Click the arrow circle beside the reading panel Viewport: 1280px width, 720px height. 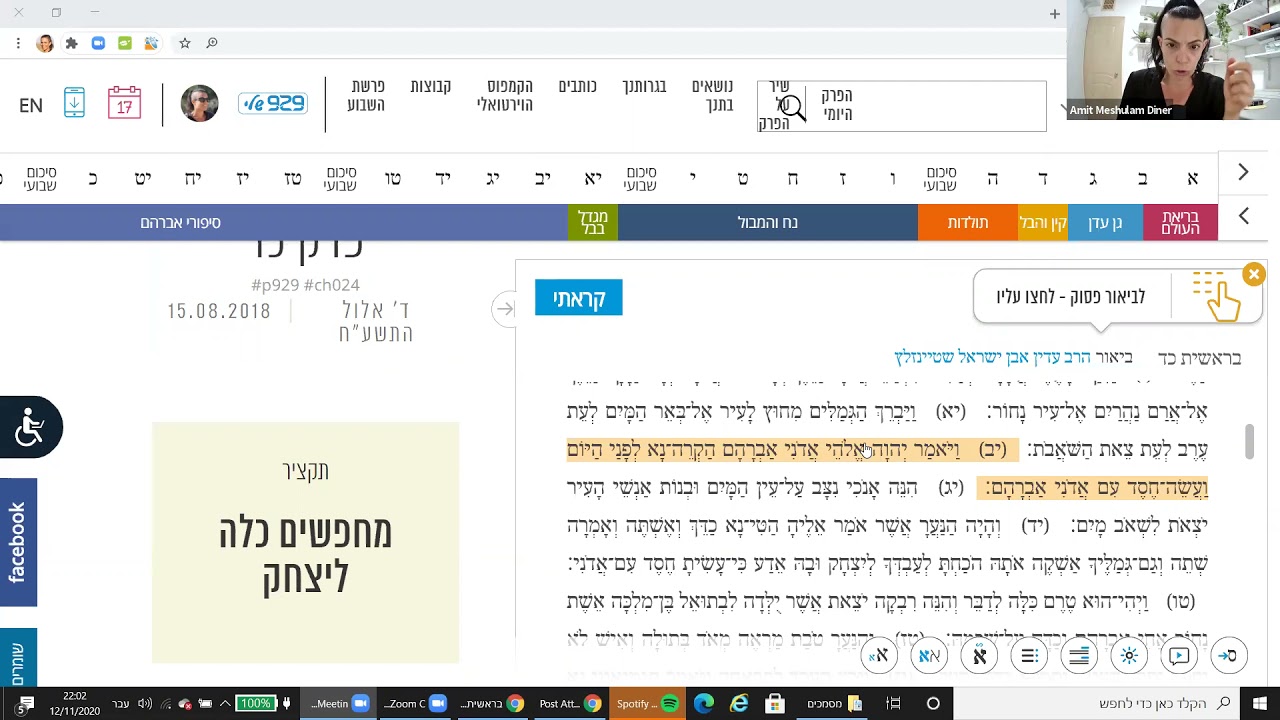tap(505, 309)
